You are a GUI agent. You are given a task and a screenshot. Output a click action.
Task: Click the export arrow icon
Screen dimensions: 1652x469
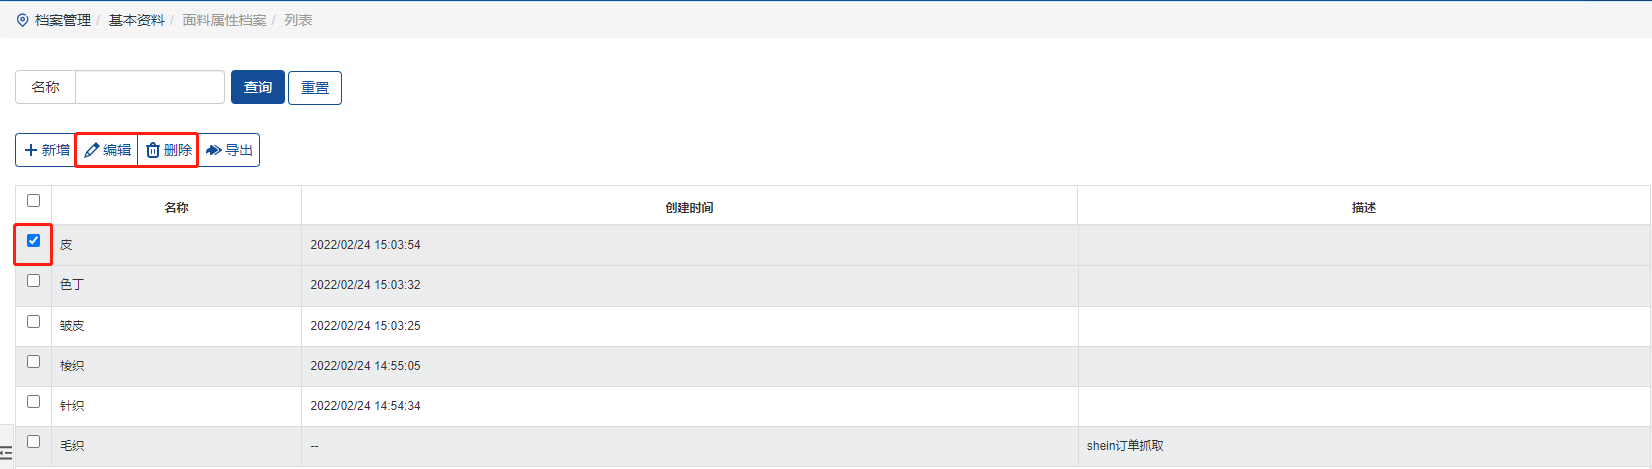point(213,150)
